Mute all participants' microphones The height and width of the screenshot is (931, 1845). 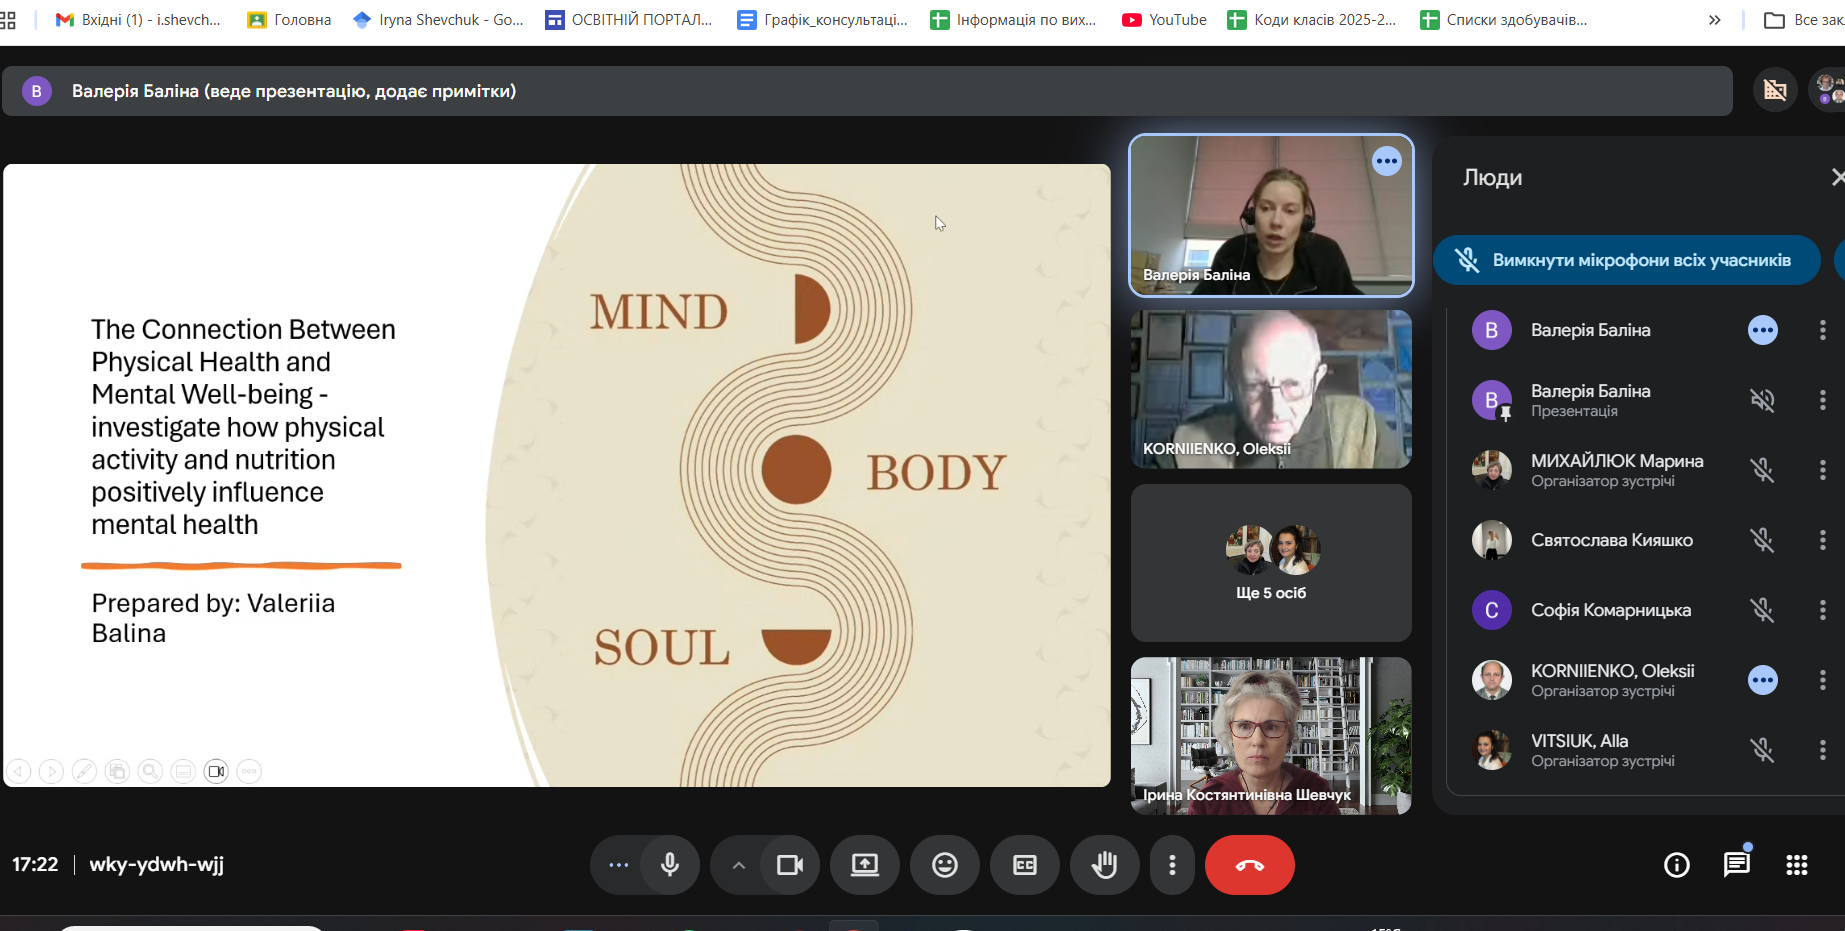(1626, 260)
